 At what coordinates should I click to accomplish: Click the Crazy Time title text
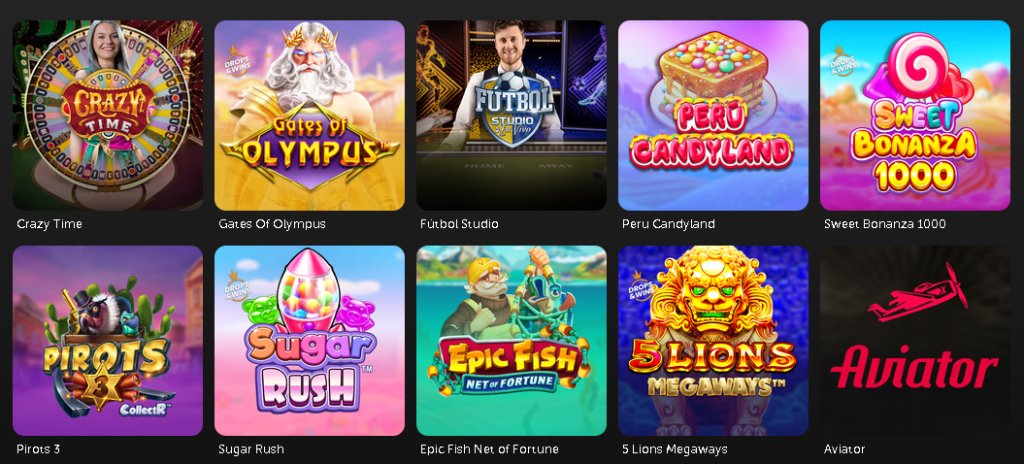coord(50,224)
